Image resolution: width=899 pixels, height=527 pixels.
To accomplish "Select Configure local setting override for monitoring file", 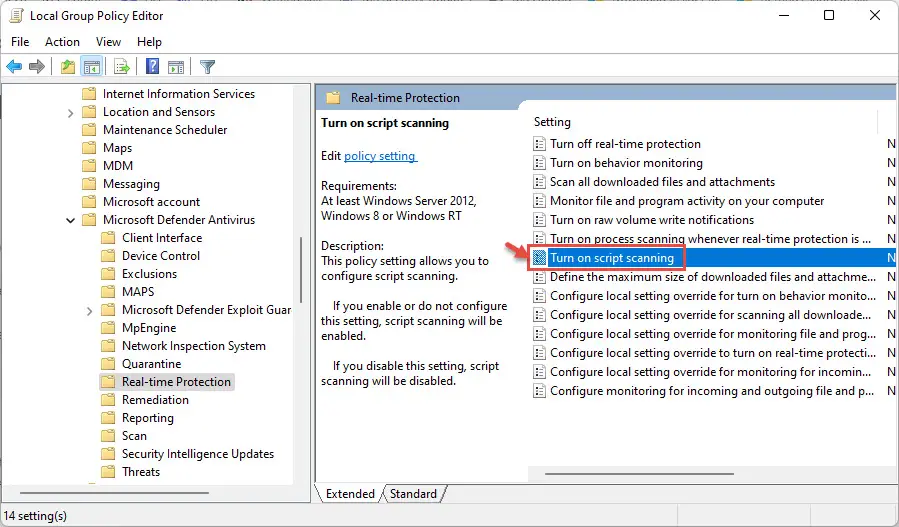I will tap(713, 334).
